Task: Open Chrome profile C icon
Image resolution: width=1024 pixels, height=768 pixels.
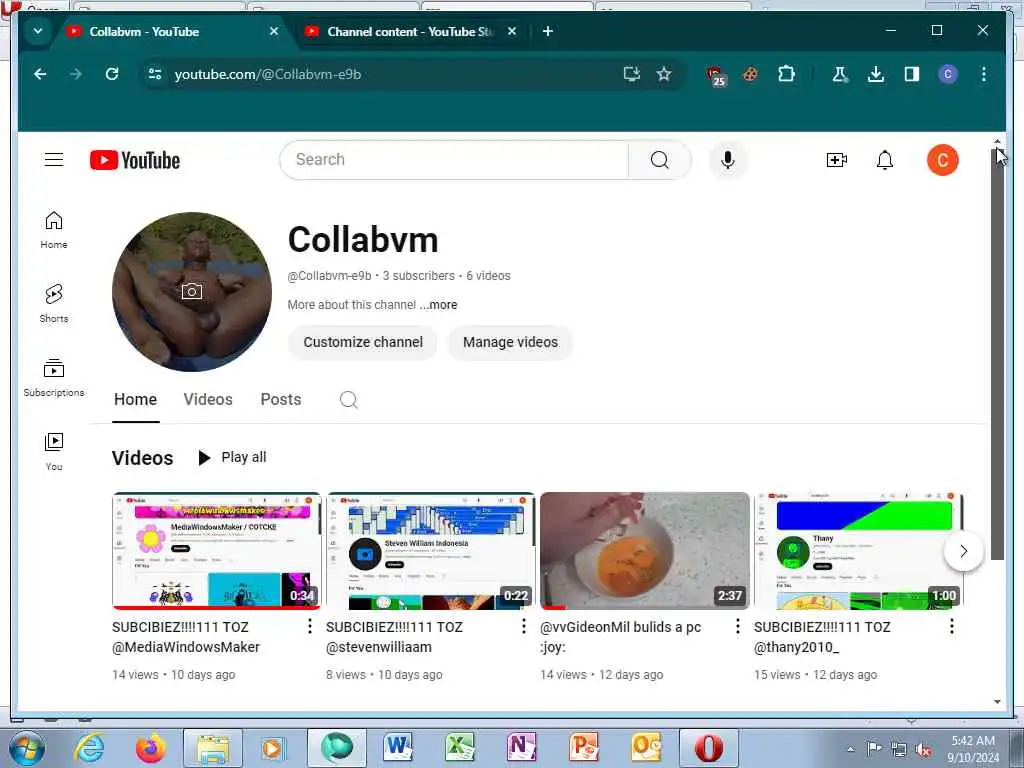Action: tap(948, 74)
